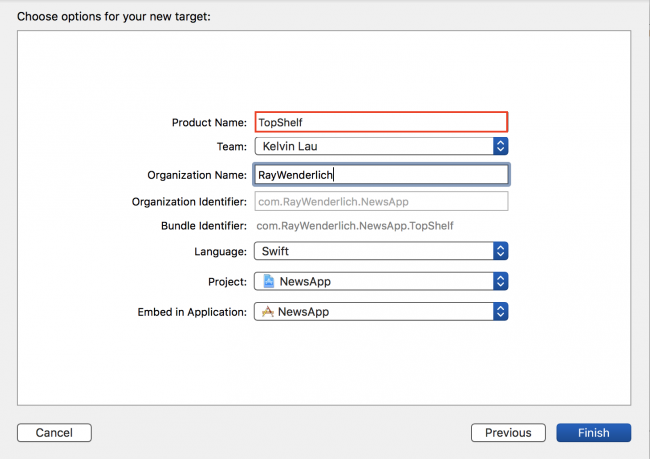Click the blue arrows on the Team popup
This screenshot has height=459, width=650.
501,146
